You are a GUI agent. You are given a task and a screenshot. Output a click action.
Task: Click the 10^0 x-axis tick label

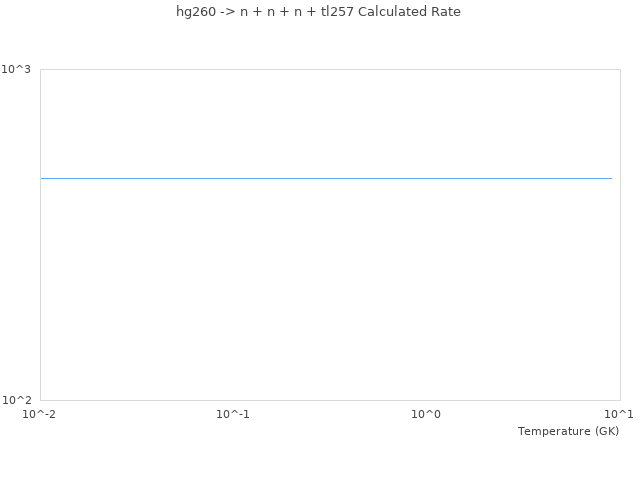click(x=426, y=414)
